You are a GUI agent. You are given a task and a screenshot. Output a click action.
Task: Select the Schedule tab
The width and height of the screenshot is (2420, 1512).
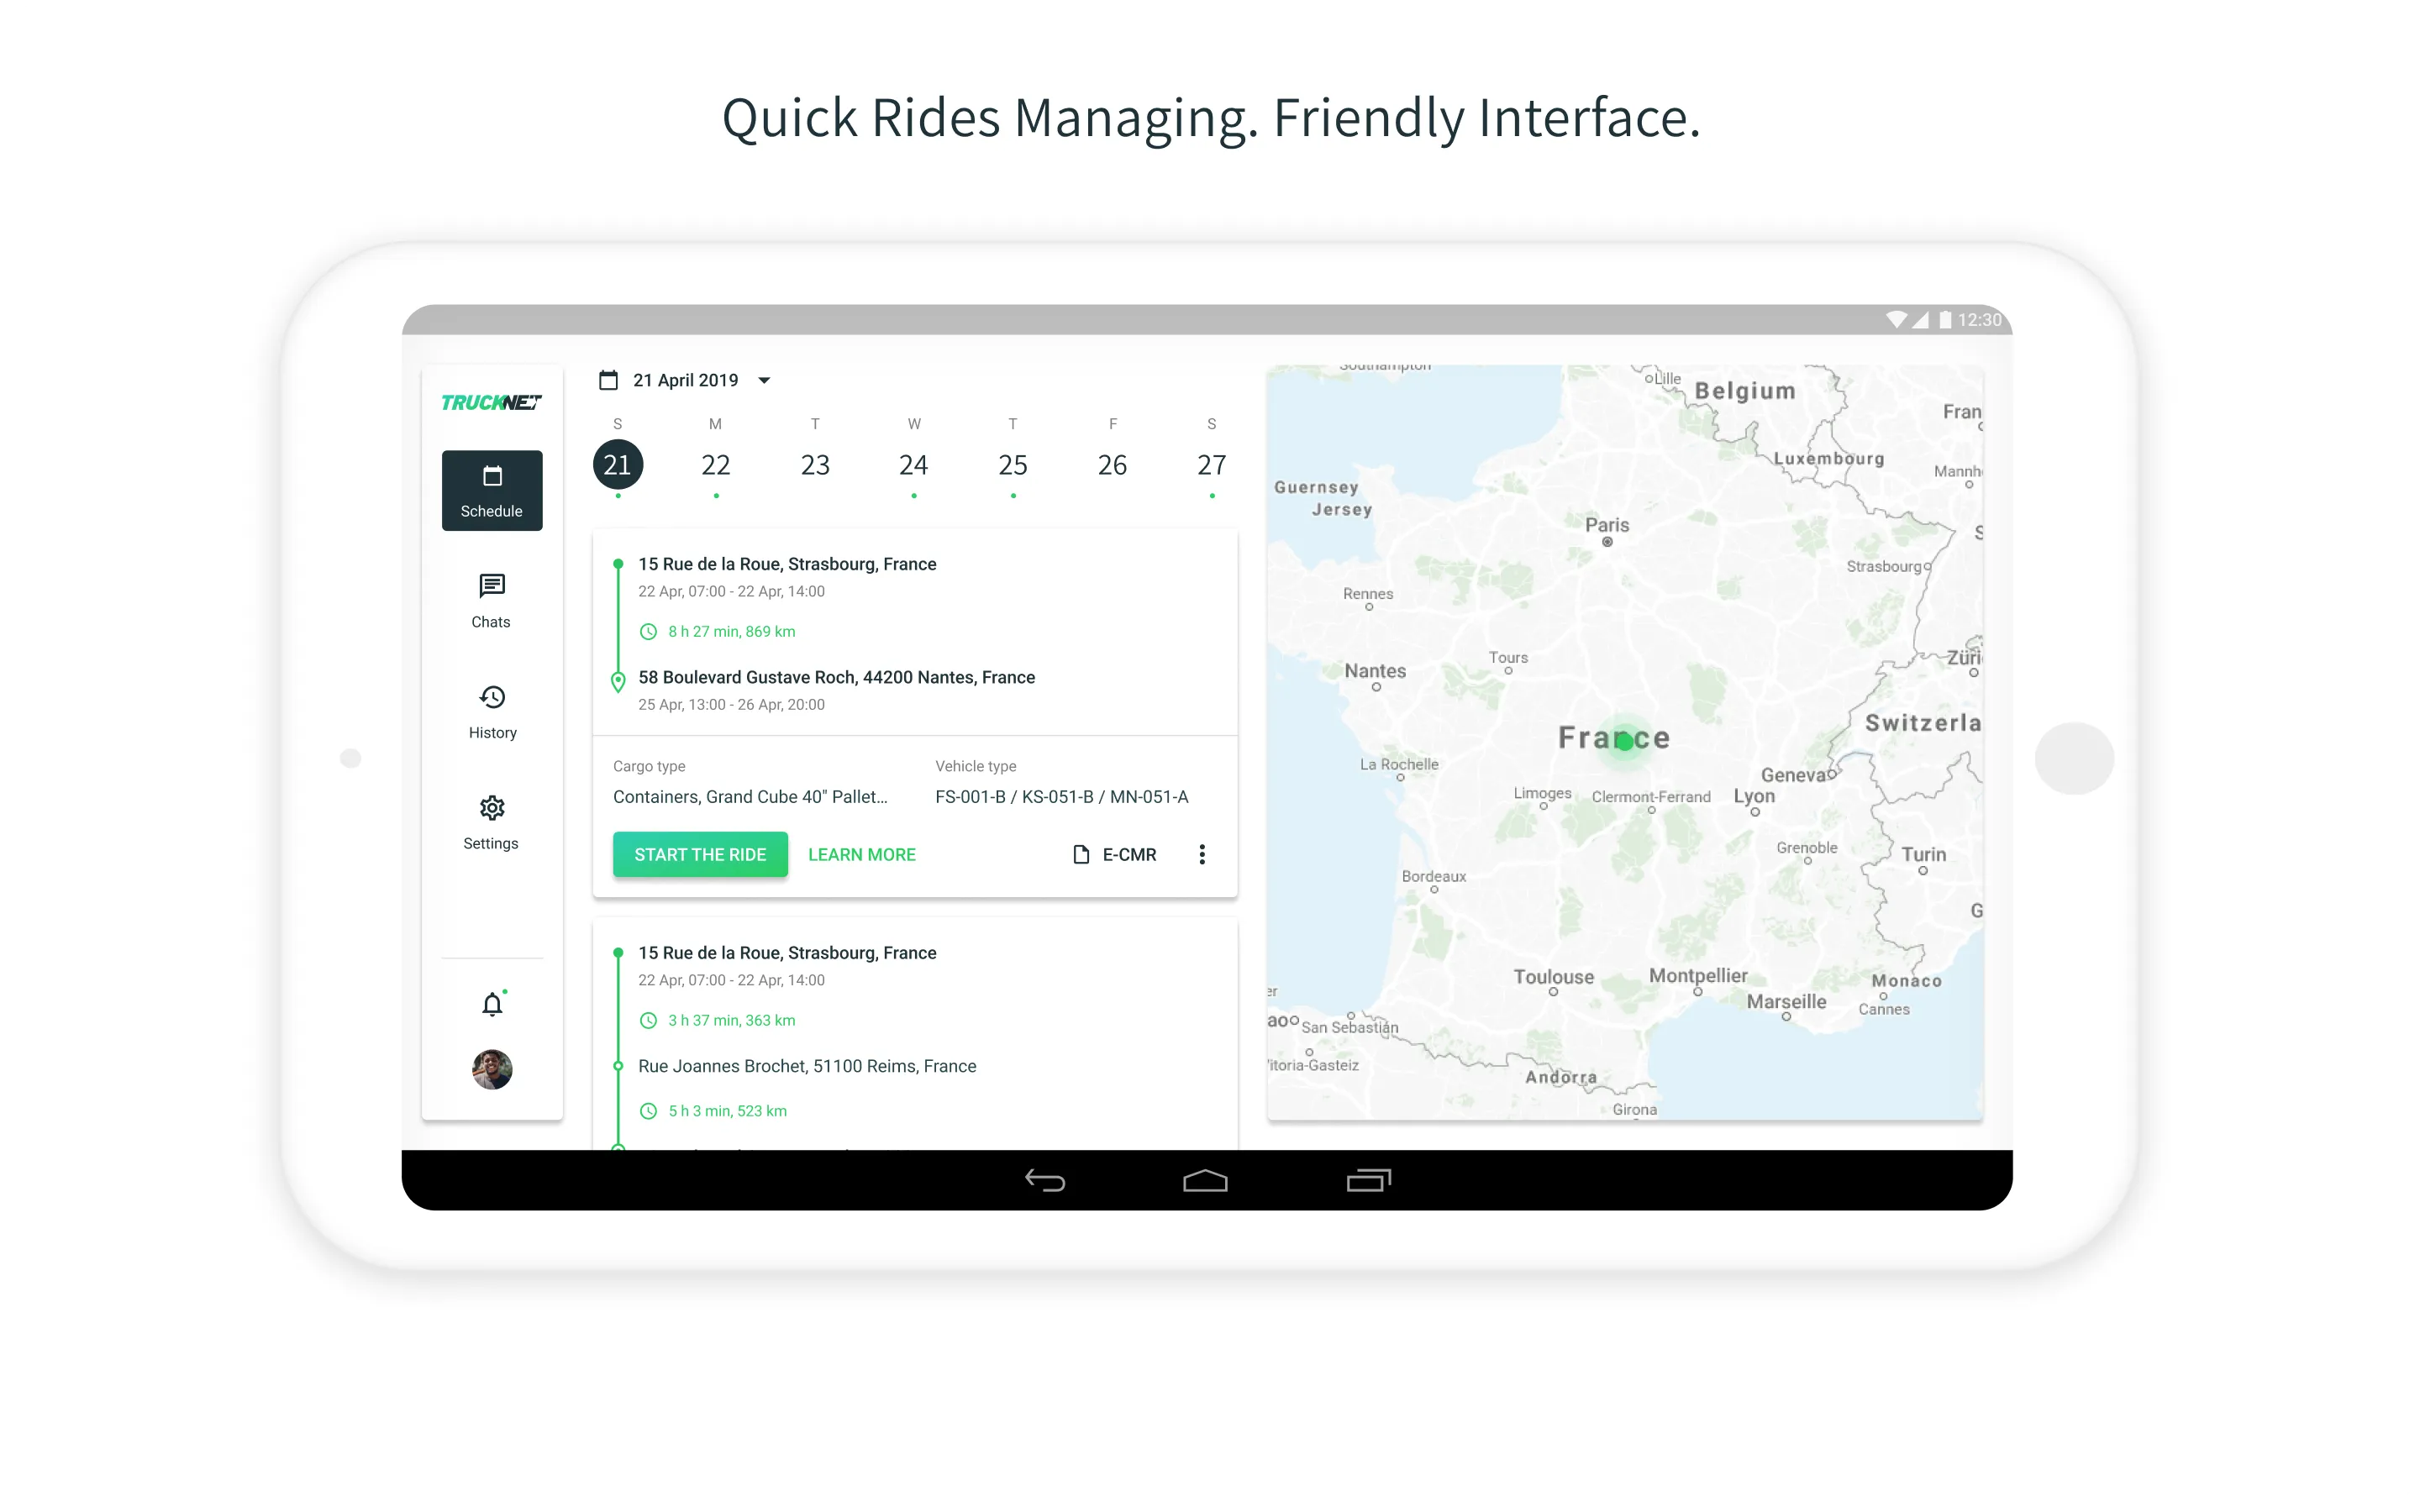coord(492,490)
